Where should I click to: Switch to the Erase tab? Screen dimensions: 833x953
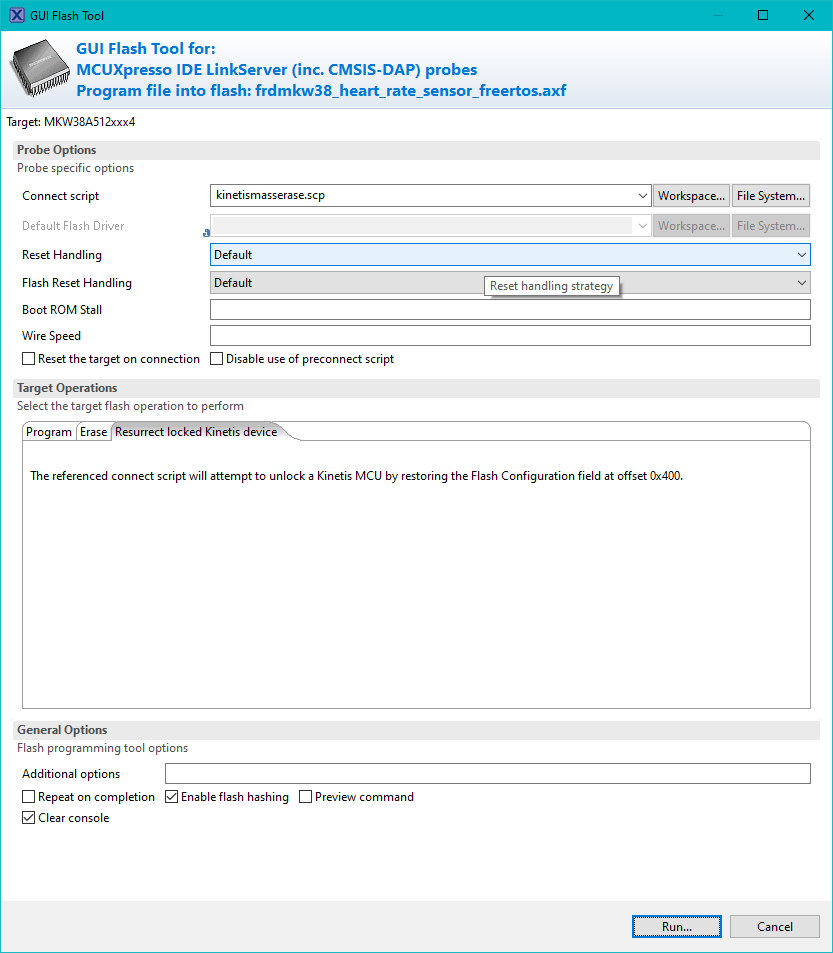click(x=94, y=432)
